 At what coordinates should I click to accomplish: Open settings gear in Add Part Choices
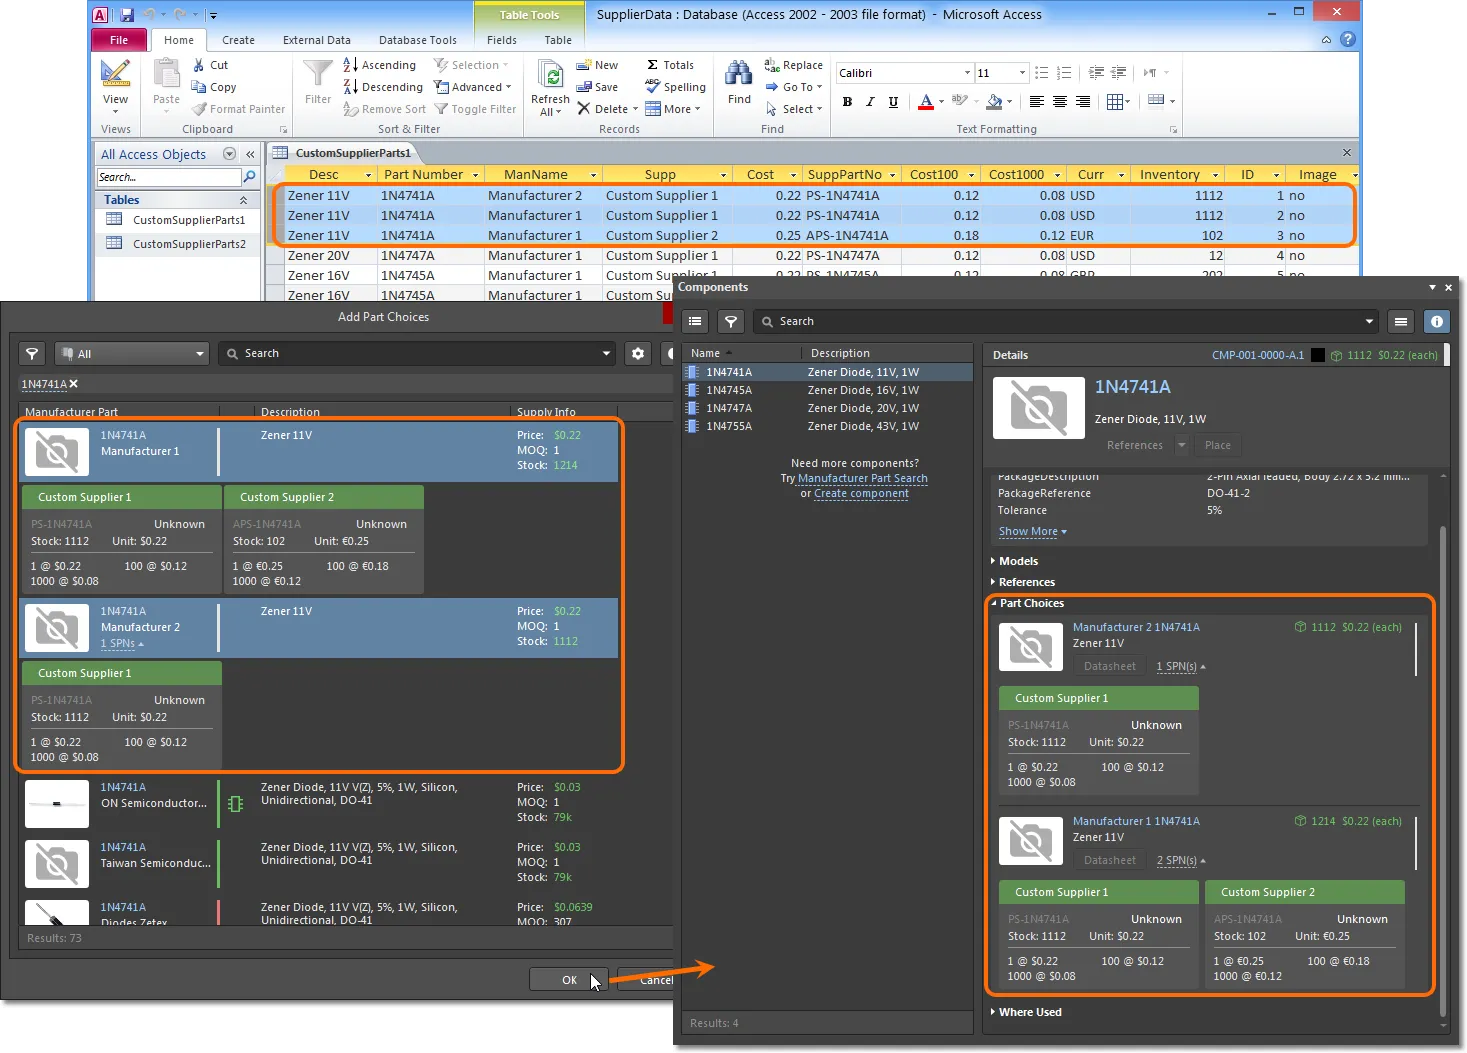tap(638, 353)
